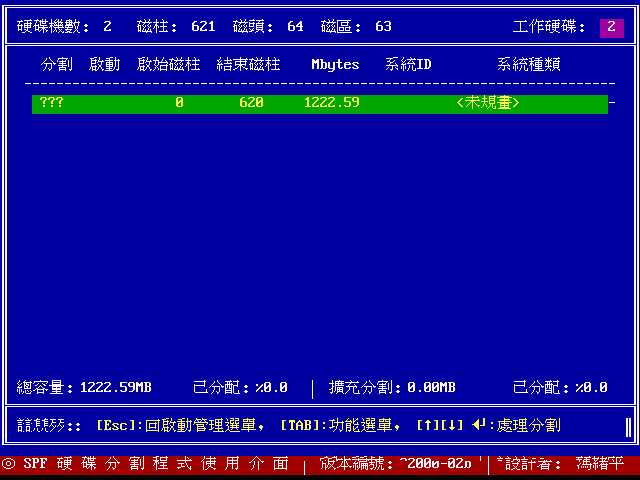Click the 系統種類 column header
The image size is (640, 480).
click(528, 65)
